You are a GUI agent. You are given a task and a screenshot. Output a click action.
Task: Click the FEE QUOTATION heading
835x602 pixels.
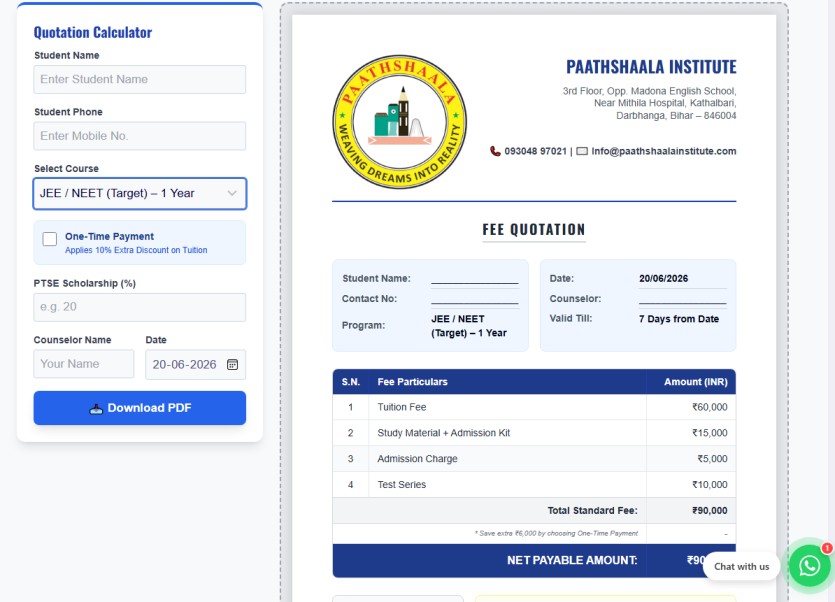coord(534,230)
